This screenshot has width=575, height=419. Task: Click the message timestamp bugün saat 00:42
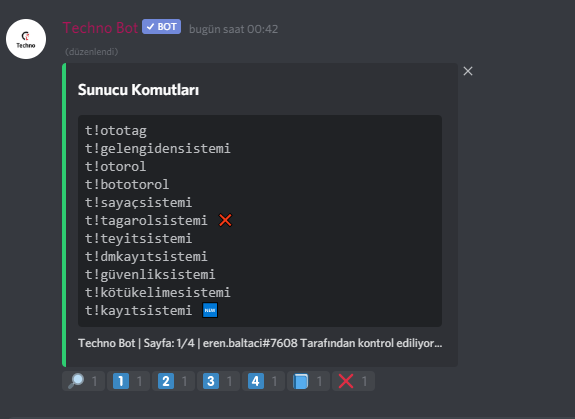233,29
